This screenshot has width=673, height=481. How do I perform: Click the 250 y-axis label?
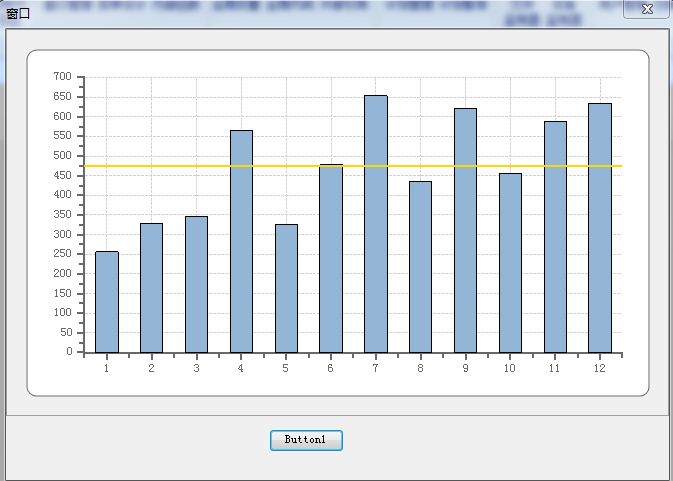point(63,254)
